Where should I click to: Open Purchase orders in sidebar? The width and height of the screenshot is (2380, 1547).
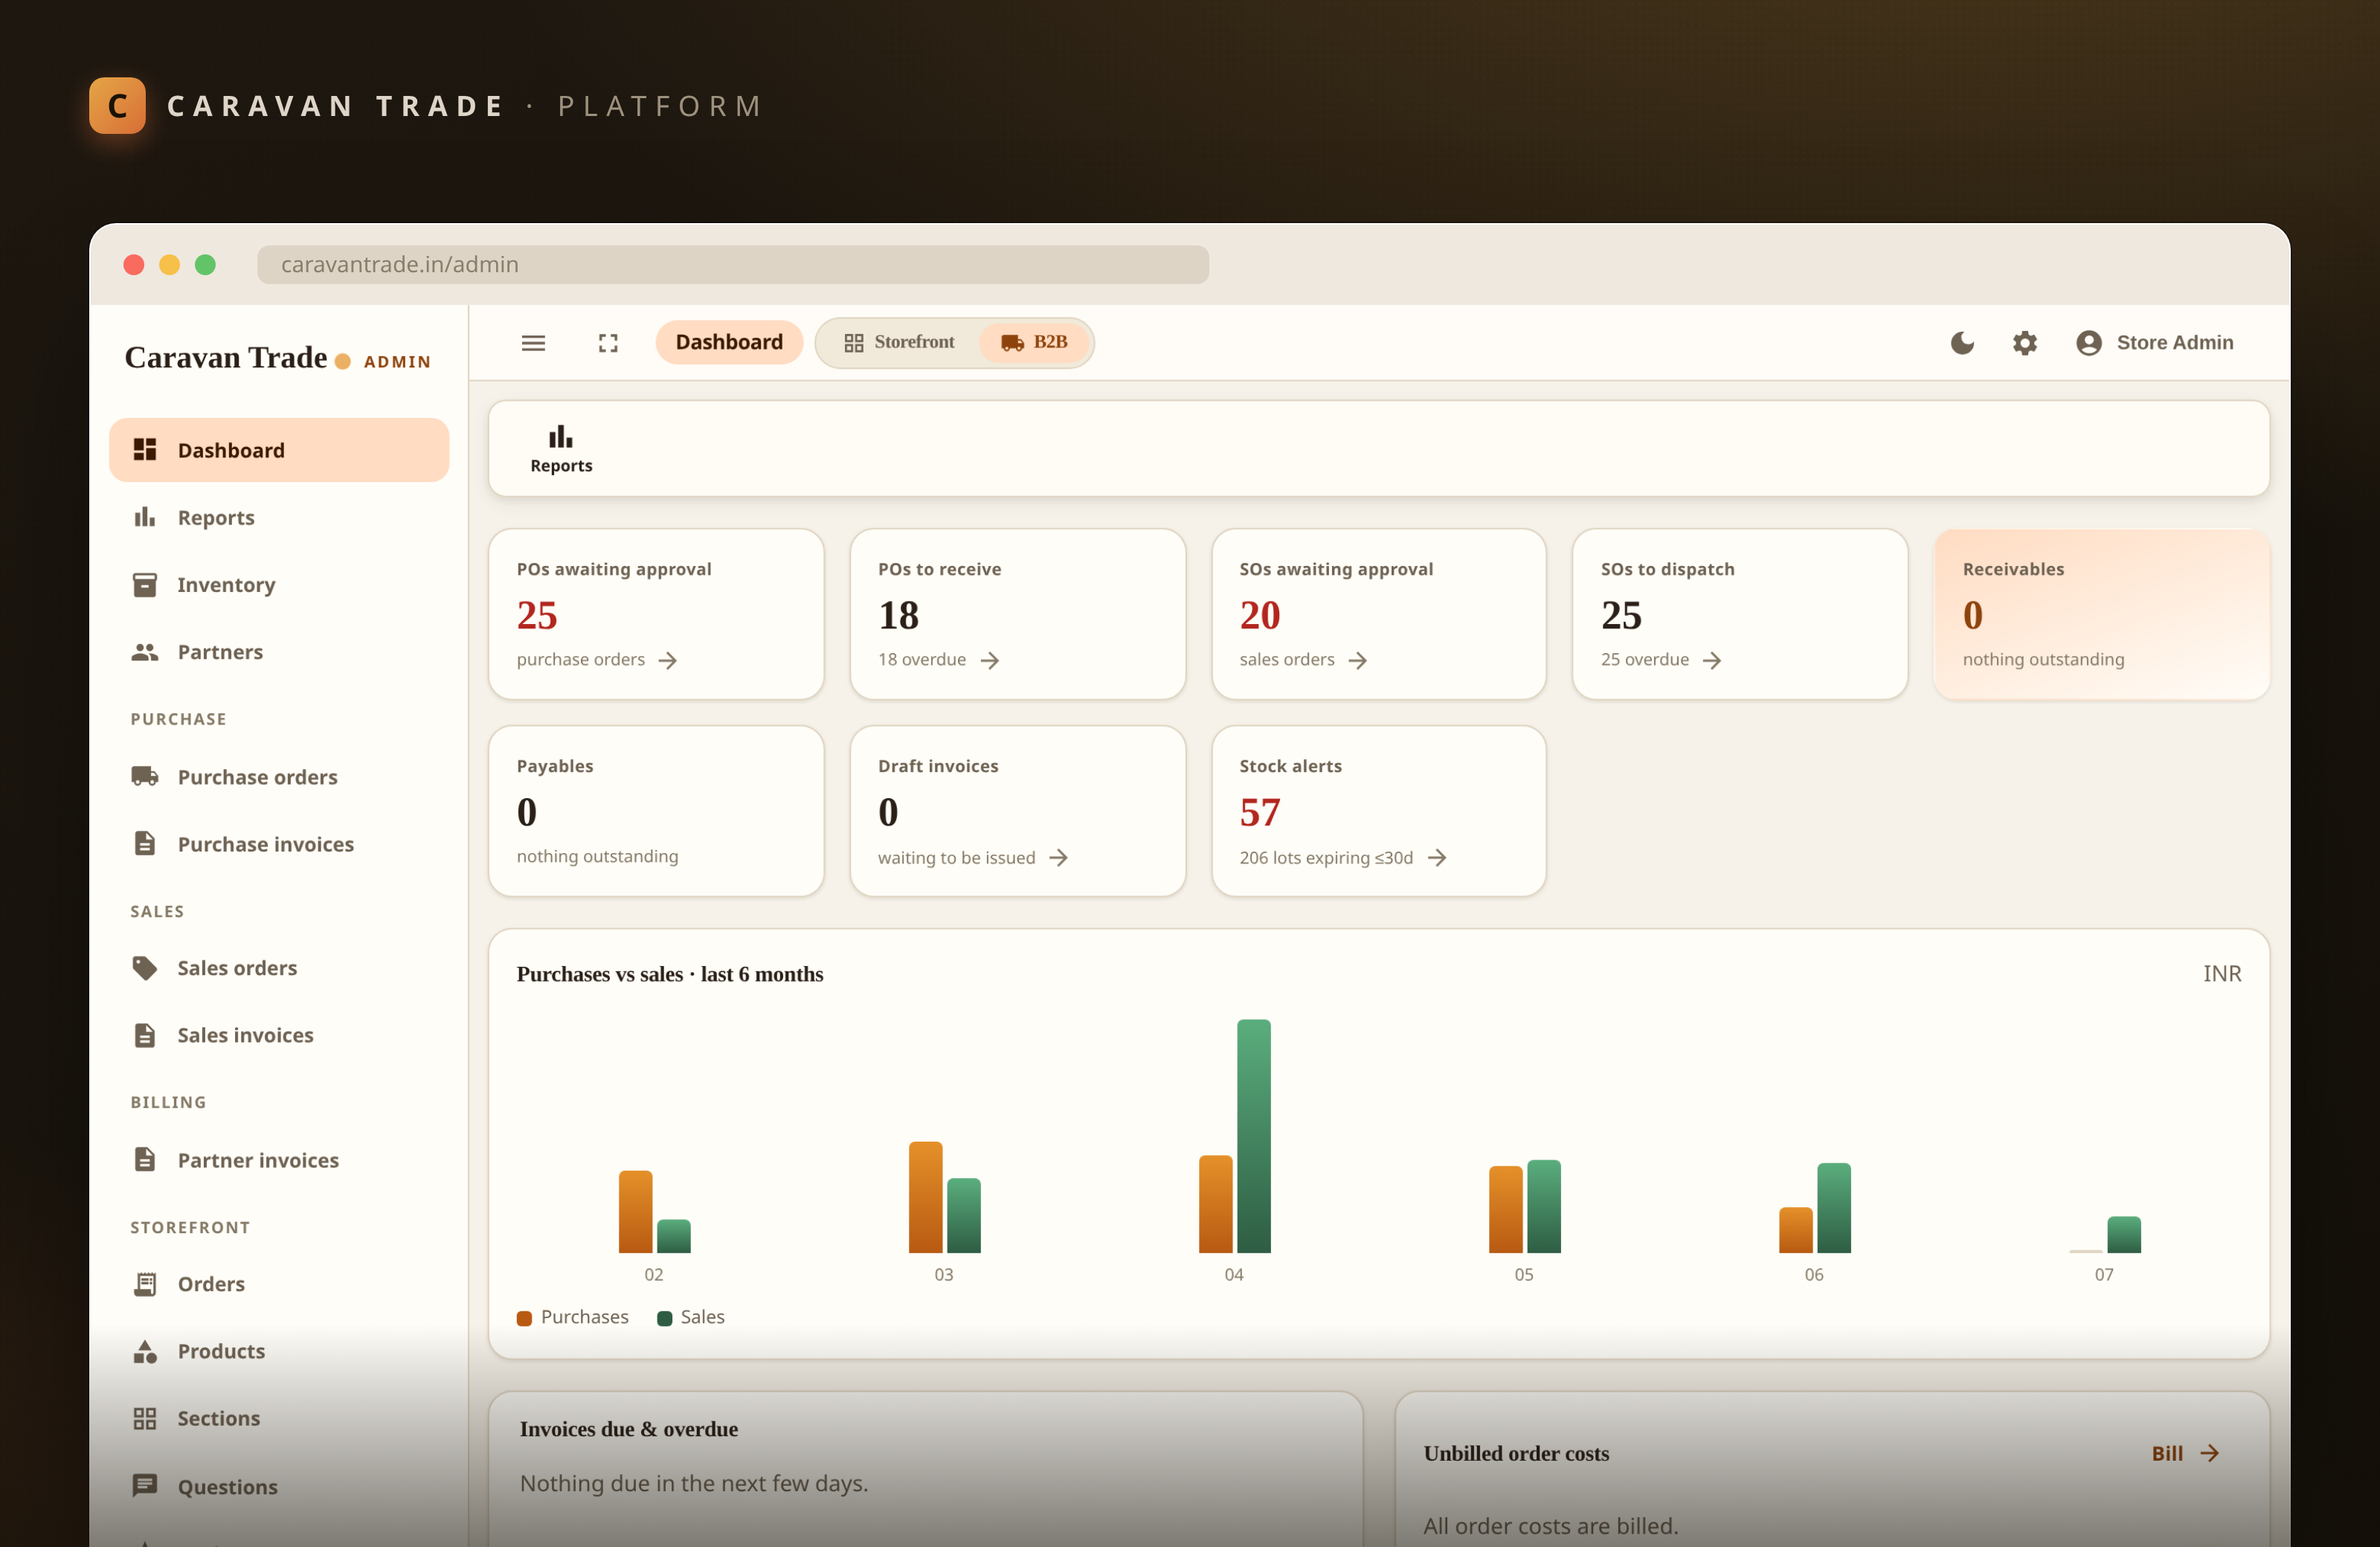pyautogui.click(x=279, y=777)
